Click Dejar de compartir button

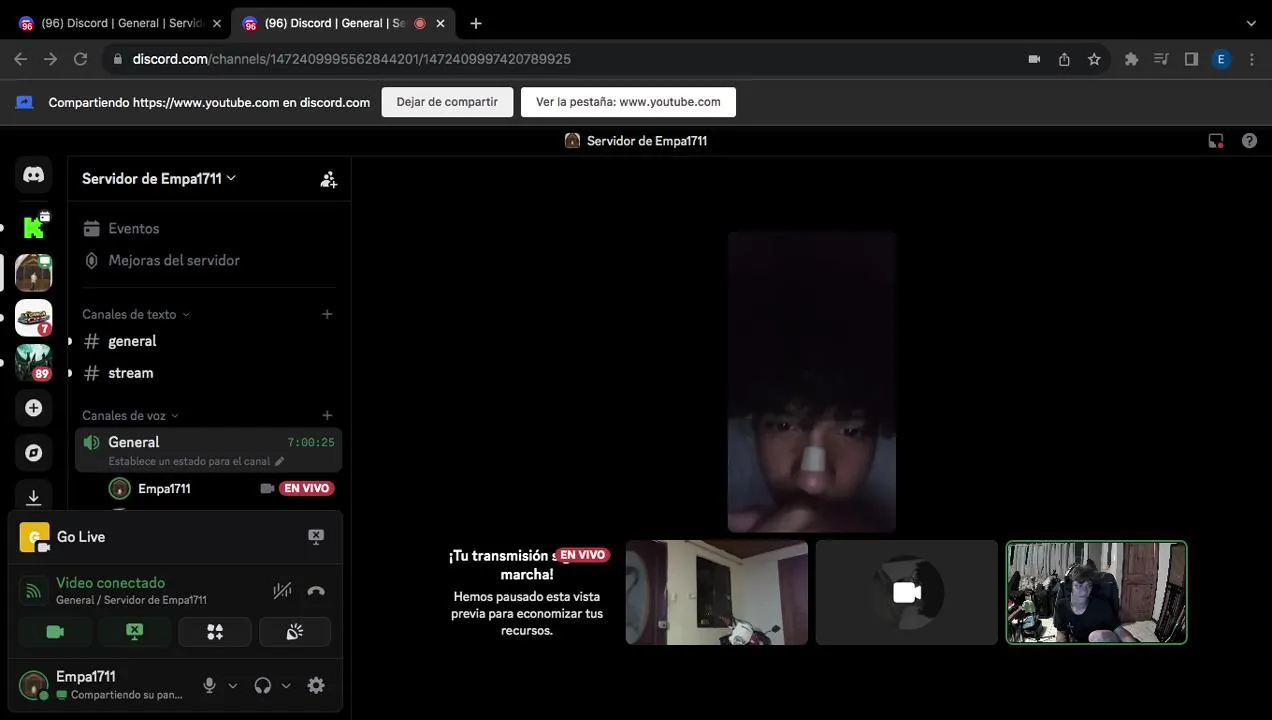[x=447, y=102]
